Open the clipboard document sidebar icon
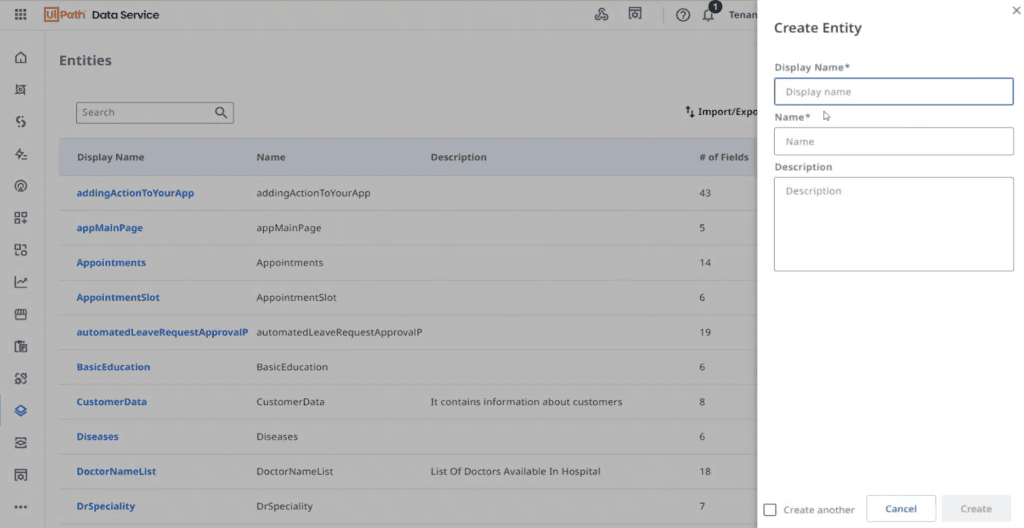The width and height of the screenshot is (1024, 528). coord(21,346)
